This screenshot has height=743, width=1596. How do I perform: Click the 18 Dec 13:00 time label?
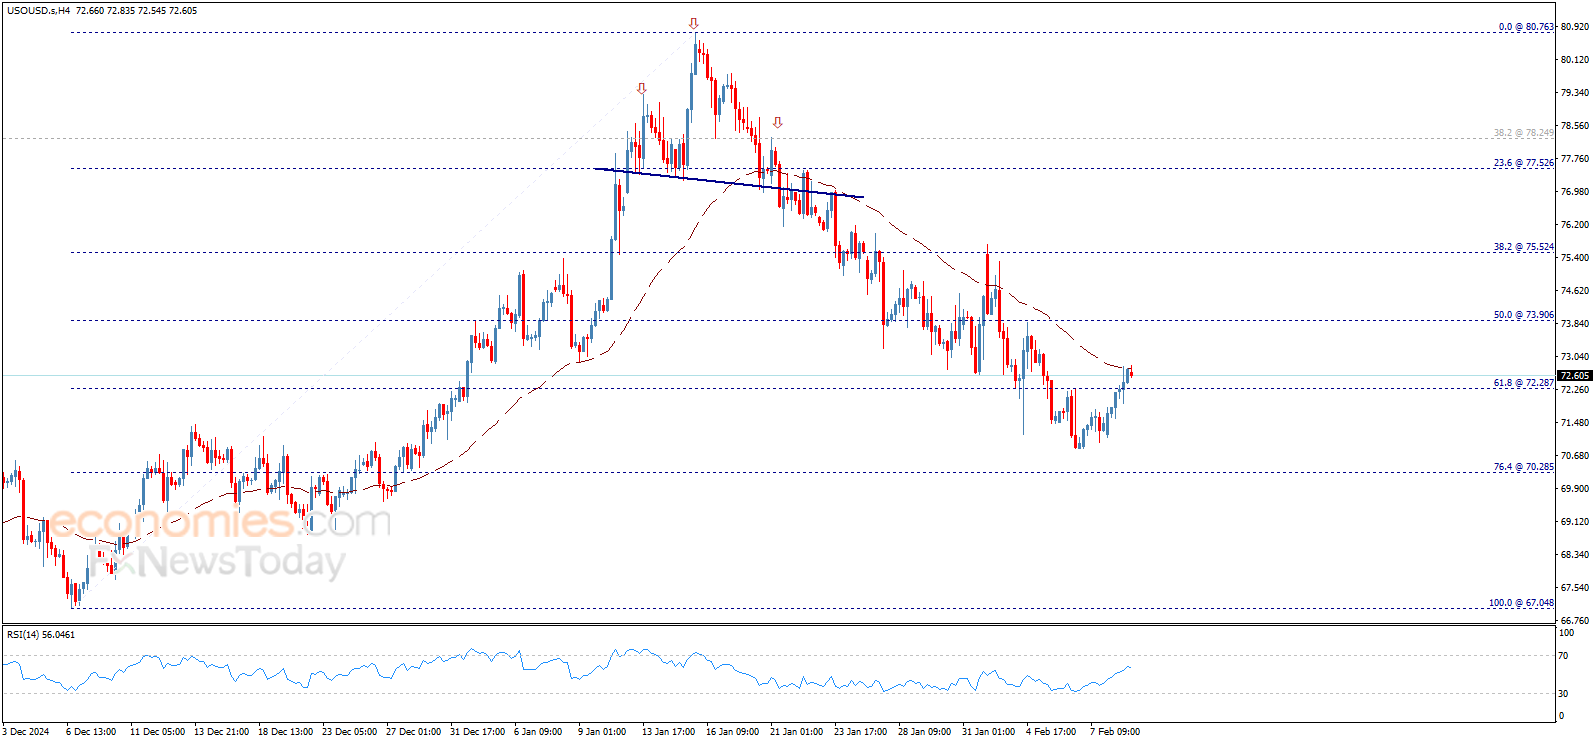pos(286,732)
